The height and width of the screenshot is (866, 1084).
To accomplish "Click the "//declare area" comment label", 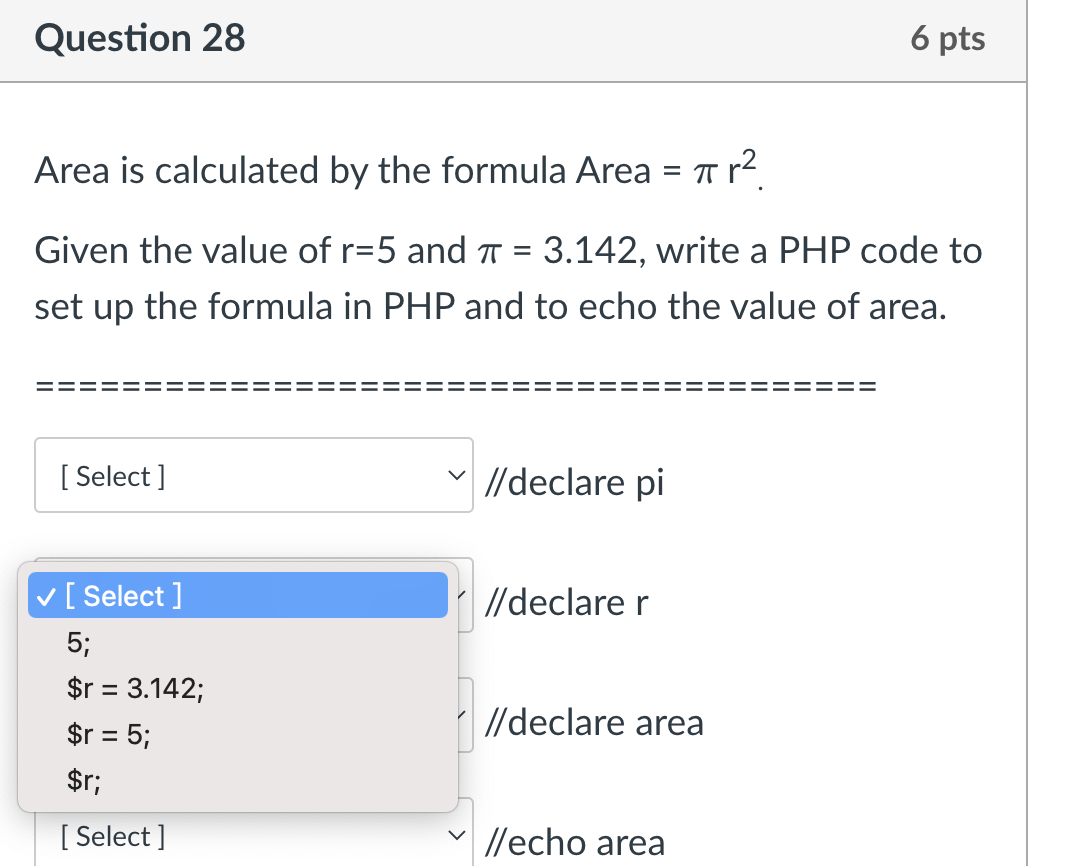I will (x=595, y=722).
